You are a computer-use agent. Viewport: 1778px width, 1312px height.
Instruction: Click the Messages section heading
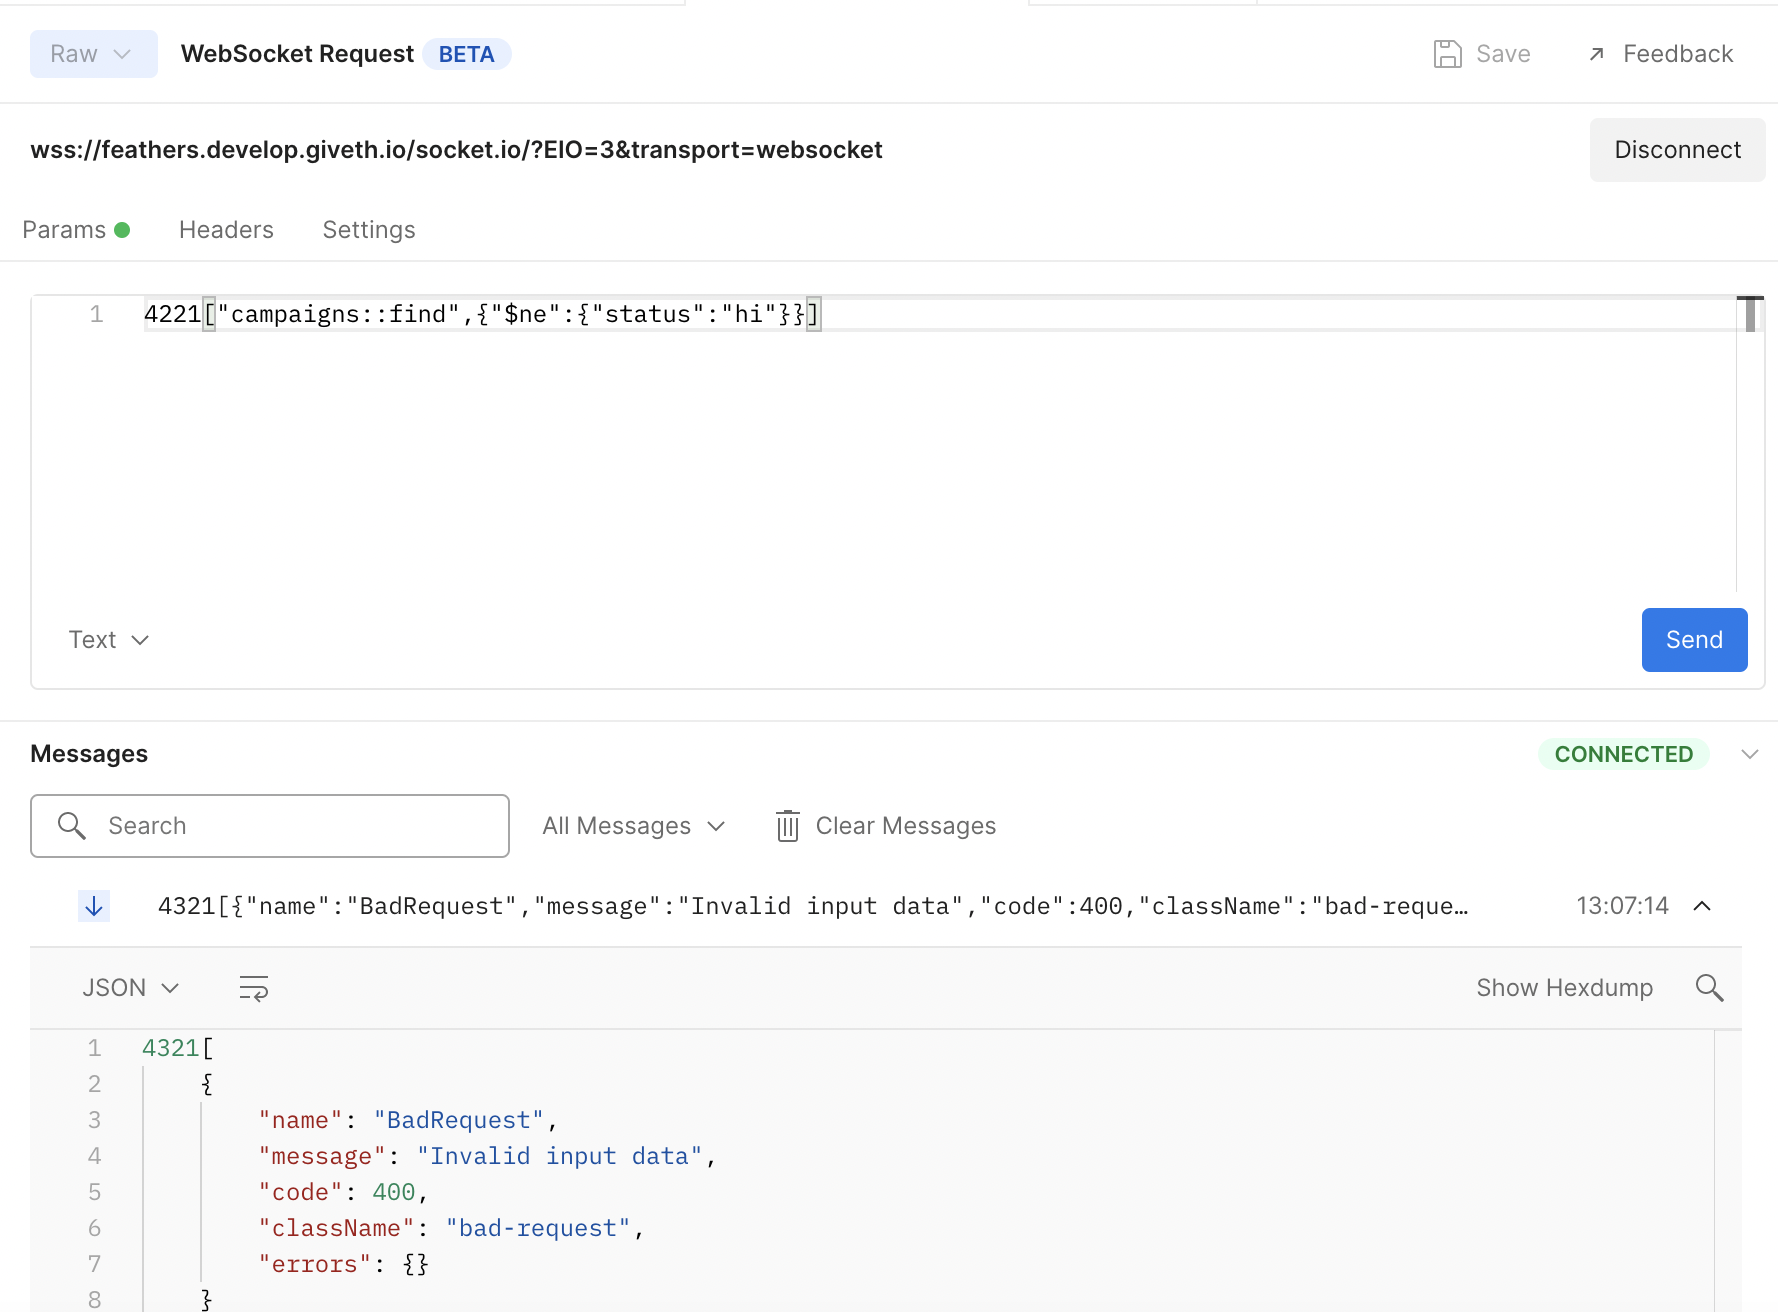tap(89, 754)
